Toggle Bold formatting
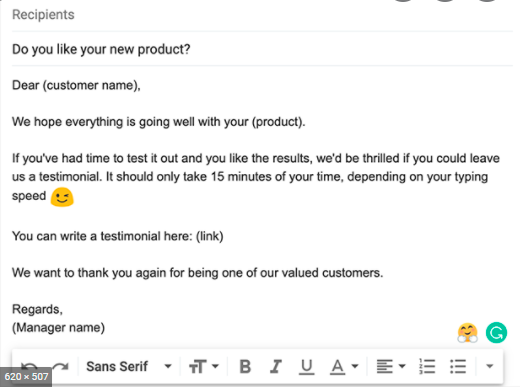The width and height of the screenshot is (520, 387). (245, 366)
